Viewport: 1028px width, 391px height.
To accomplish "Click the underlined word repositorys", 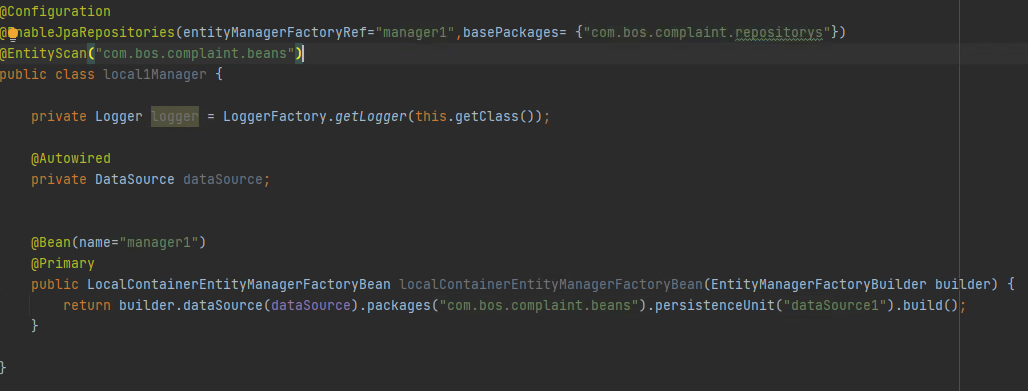I will point(778,32).
